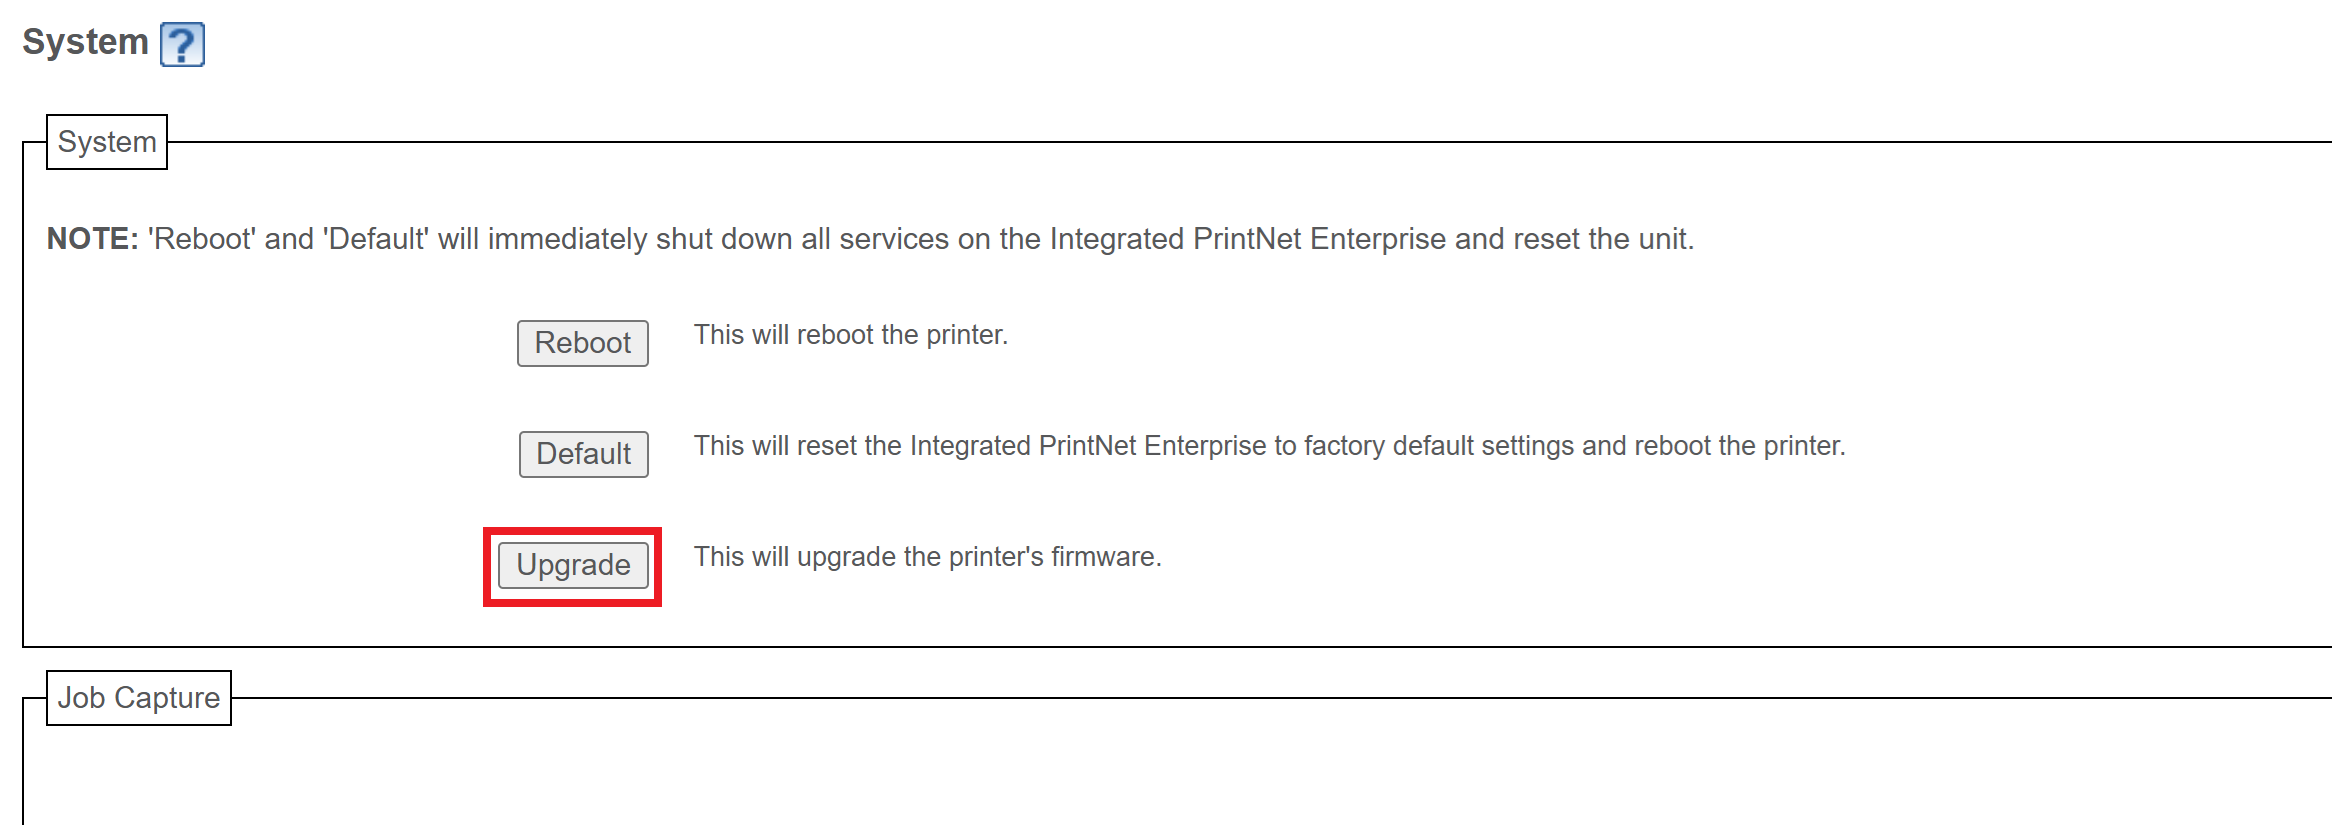This screenshot has width=2332, height=825.
Task: Select the bold NOTE: label
Action: pyautogui.click(x=92, y=239)
